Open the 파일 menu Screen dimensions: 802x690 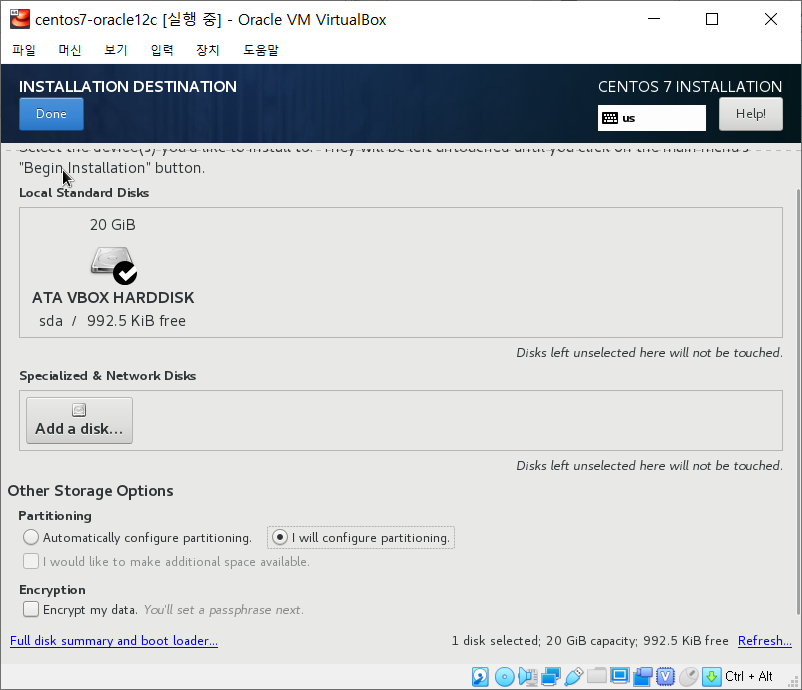[x=24, y=50]
